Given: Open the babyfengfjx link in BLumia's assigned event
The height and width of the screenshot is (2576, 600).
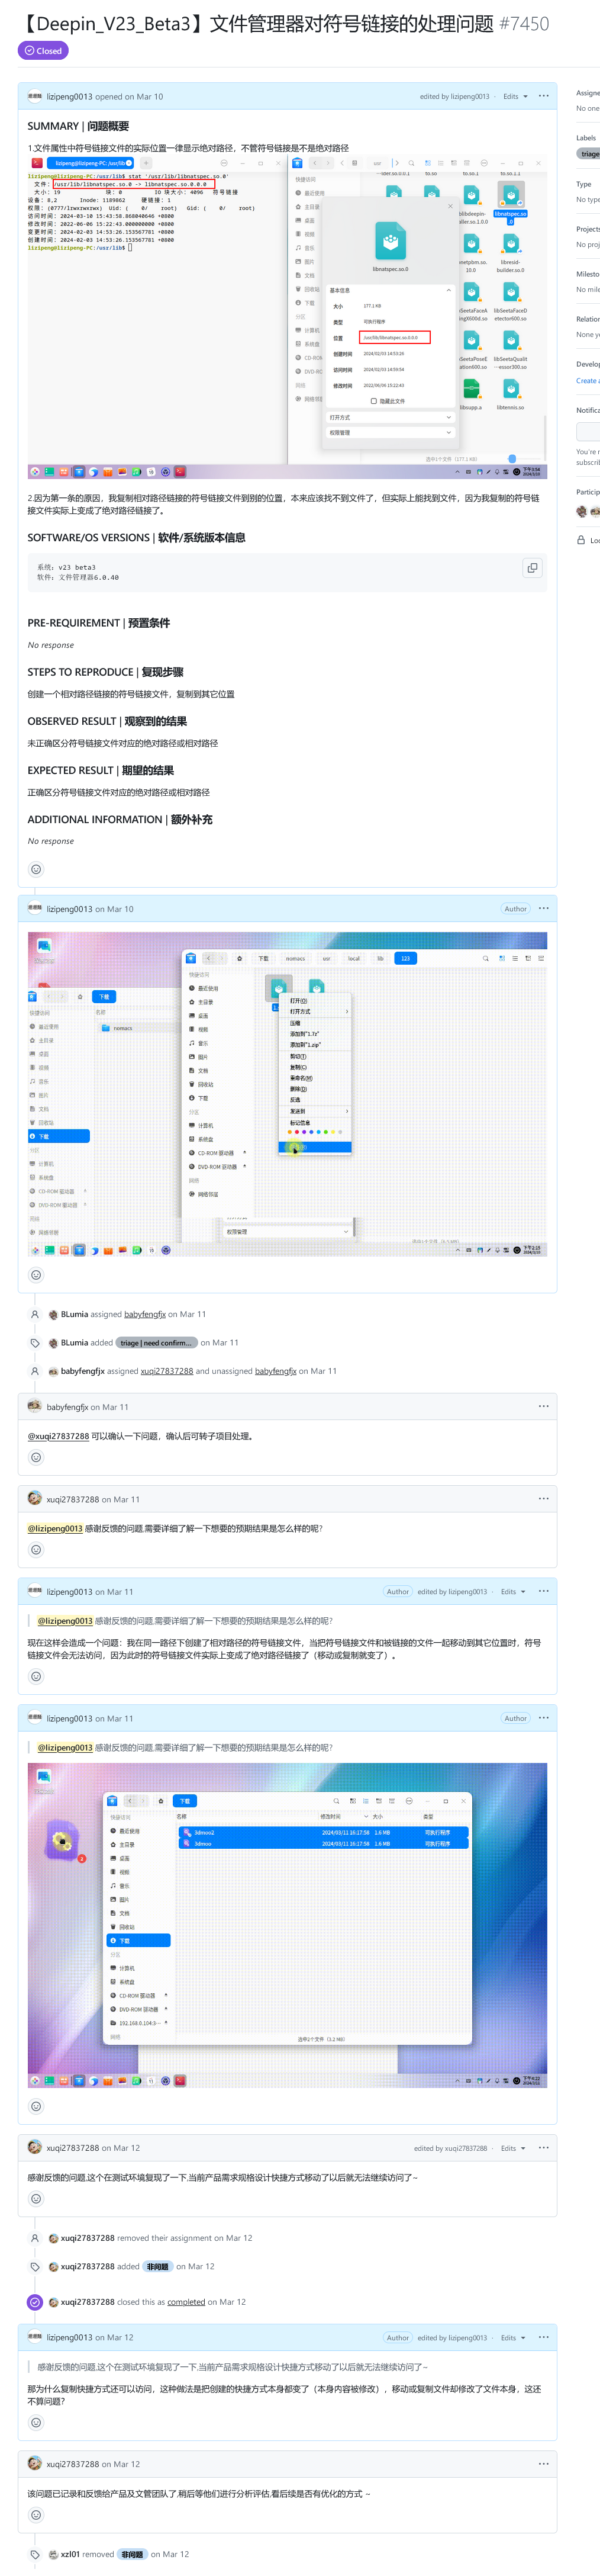Looking at the screenshot, I should click(x=145, y=1315).
